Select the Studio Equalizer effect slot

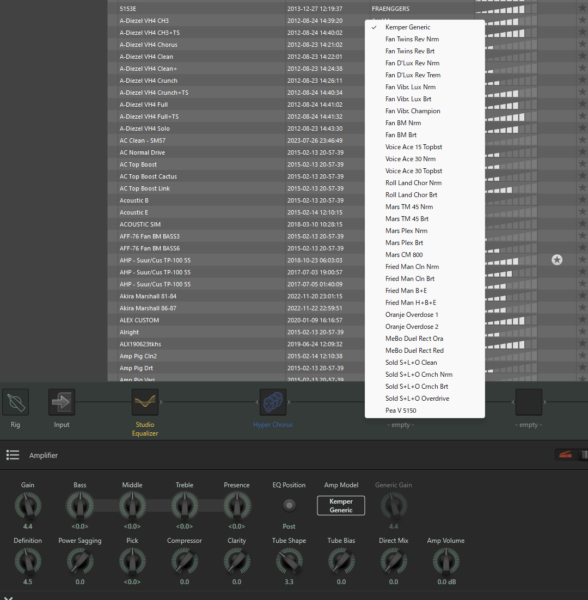(x=145, y=402)
